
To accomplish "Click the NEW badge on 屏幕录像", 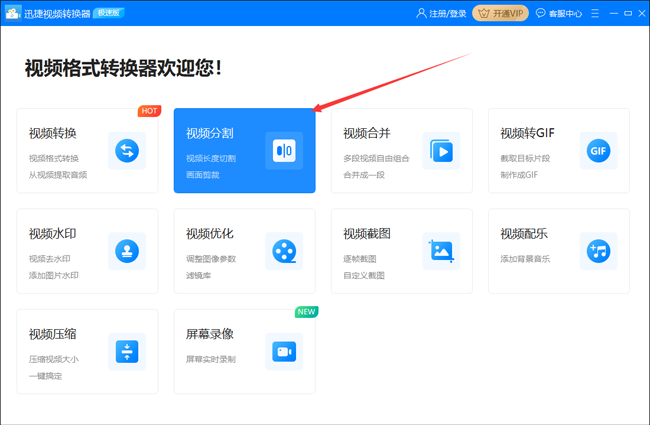I will coord(306,312).
